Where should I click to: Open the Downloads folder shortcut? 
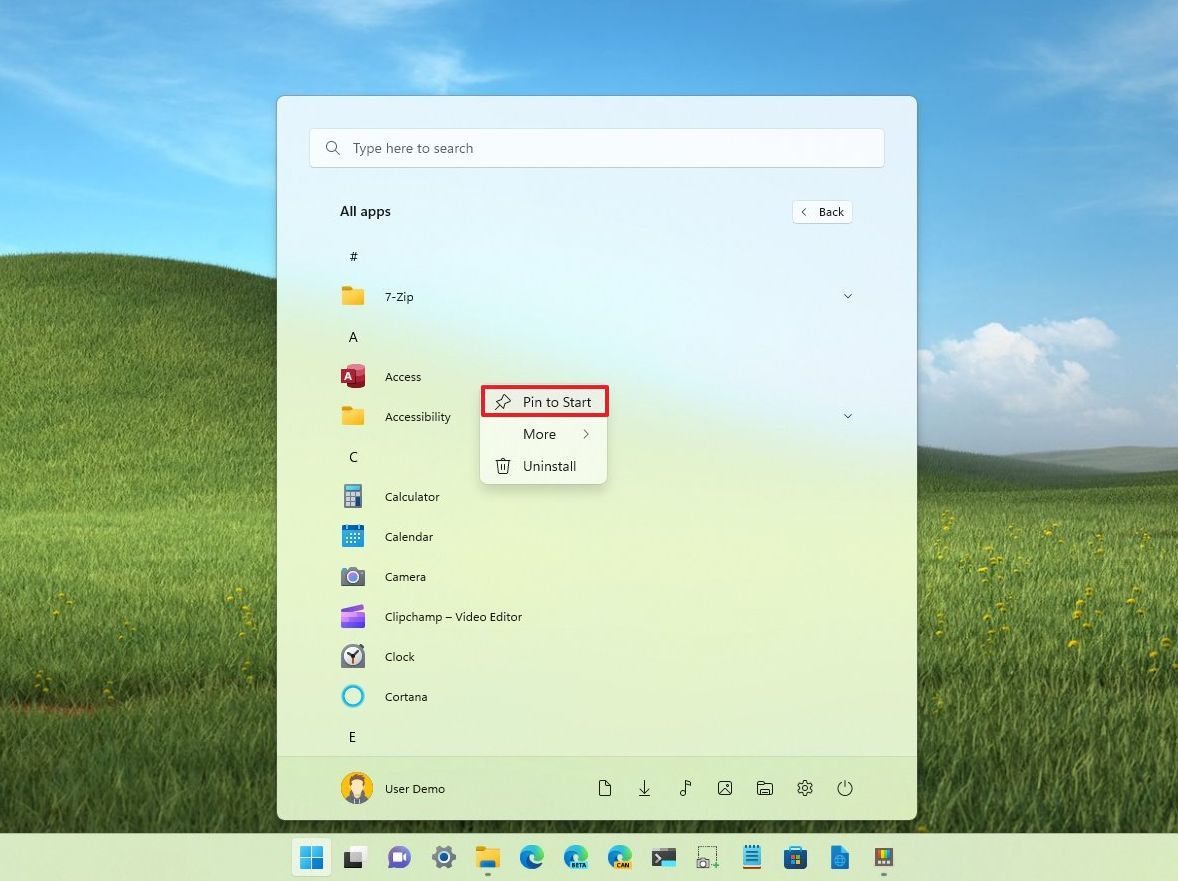(x=645, y=788)
